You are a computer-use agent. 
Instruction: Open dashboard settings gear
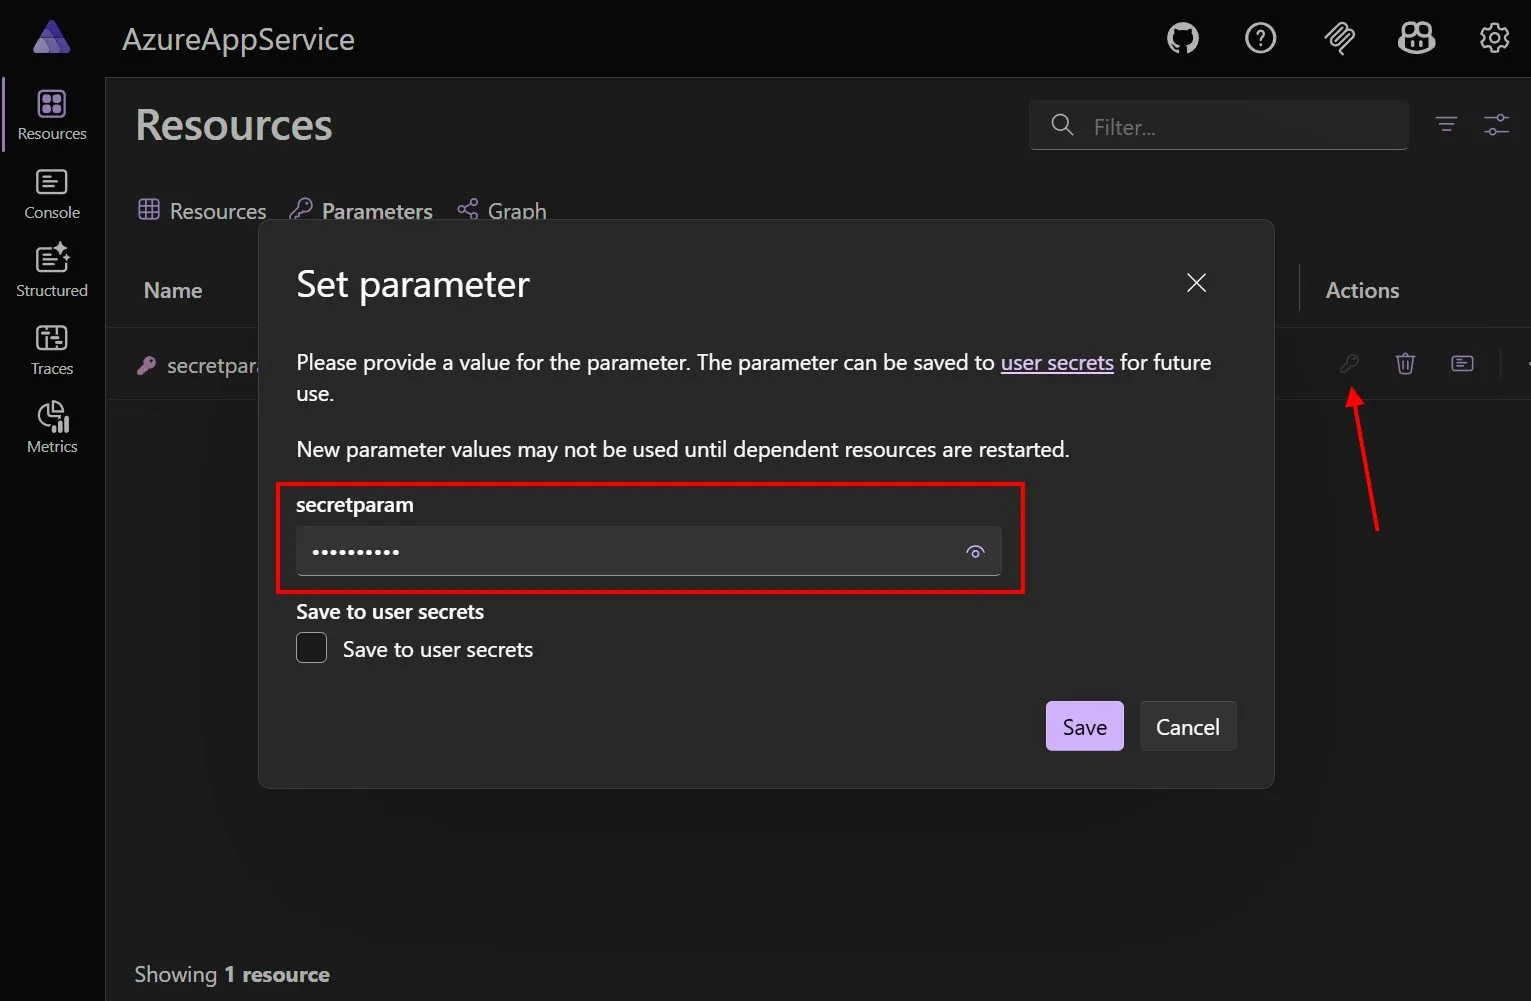coord(1494,38)
